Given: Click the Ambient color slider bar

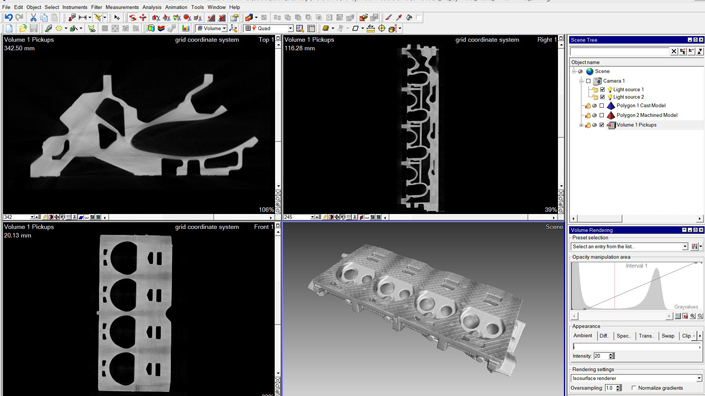Looking at the screenshot, I should pyautogui.click(x=636, y=347).
